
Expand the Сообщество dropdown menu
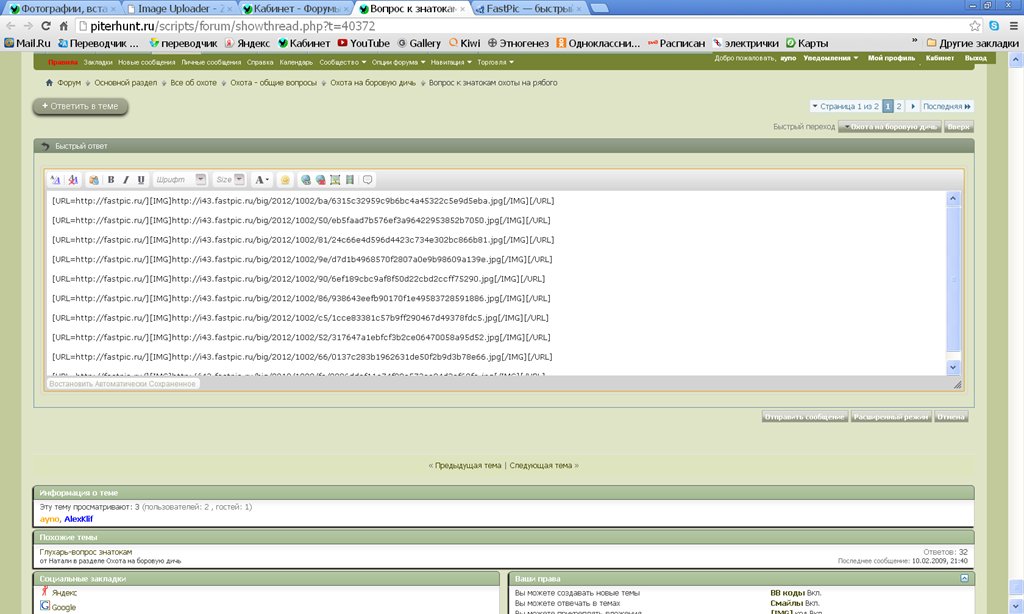coord(342,62)
